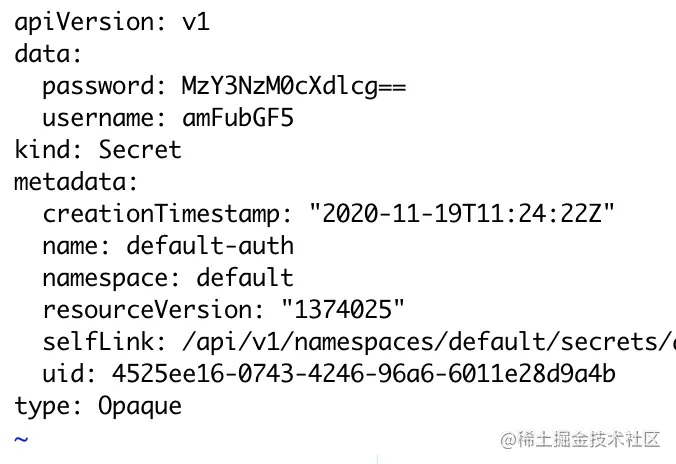Click the /api/v1/namespaces/default/secrets path
Image resolution: width=676 pixels, height=464 pixels.
[421, 342]
